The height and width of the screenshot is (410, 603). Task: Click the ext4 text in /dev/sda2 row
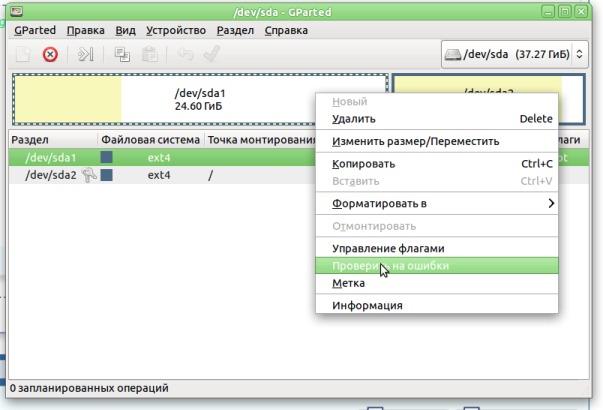(159, 175)
